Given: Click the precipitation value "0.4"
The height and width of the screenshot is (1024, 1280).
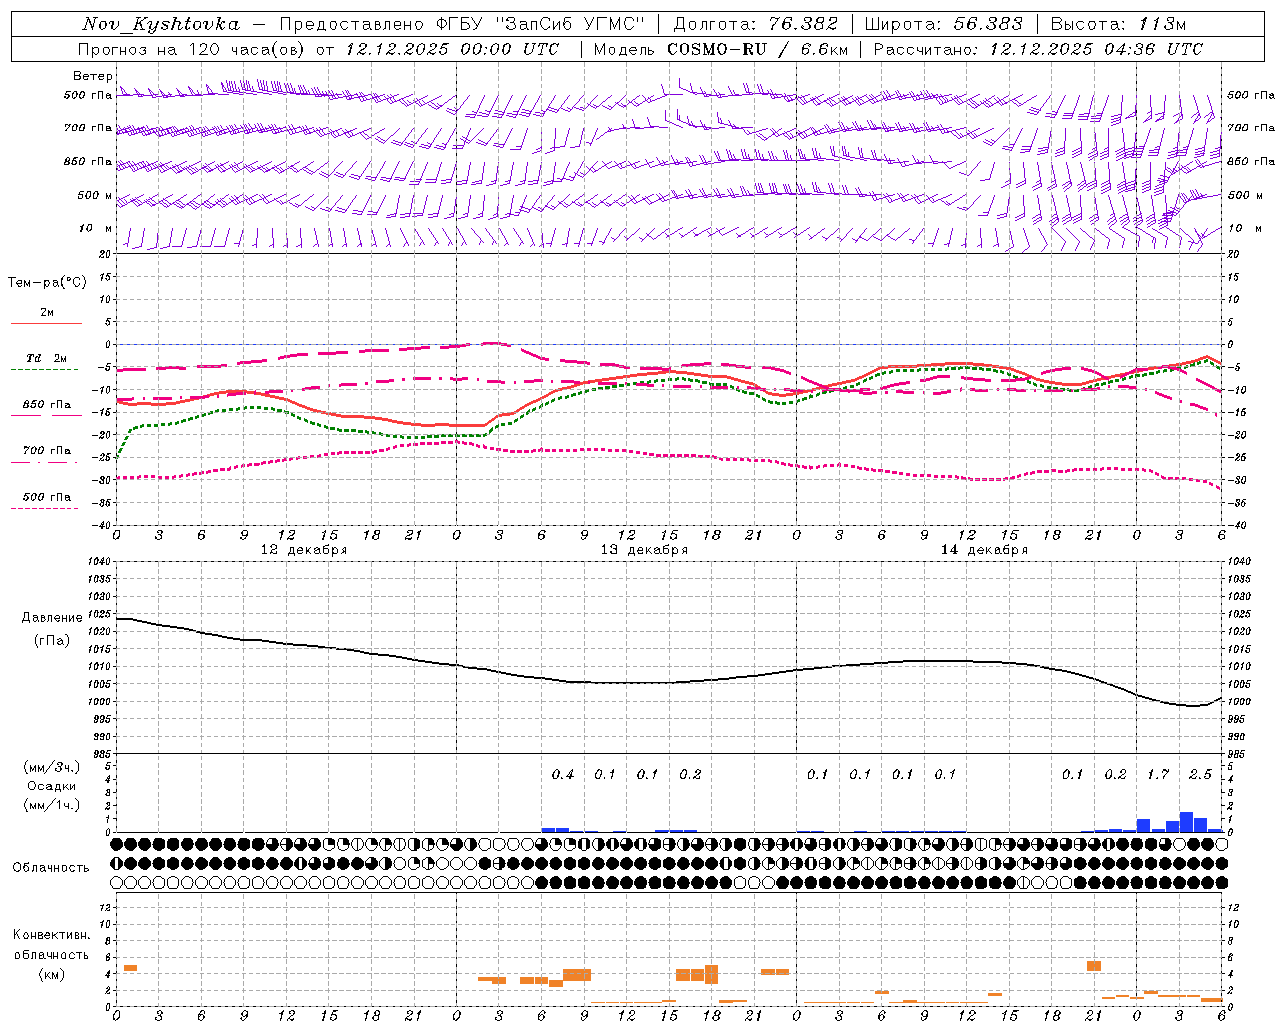Looking at the screenshot, I should tap(563, 774).
